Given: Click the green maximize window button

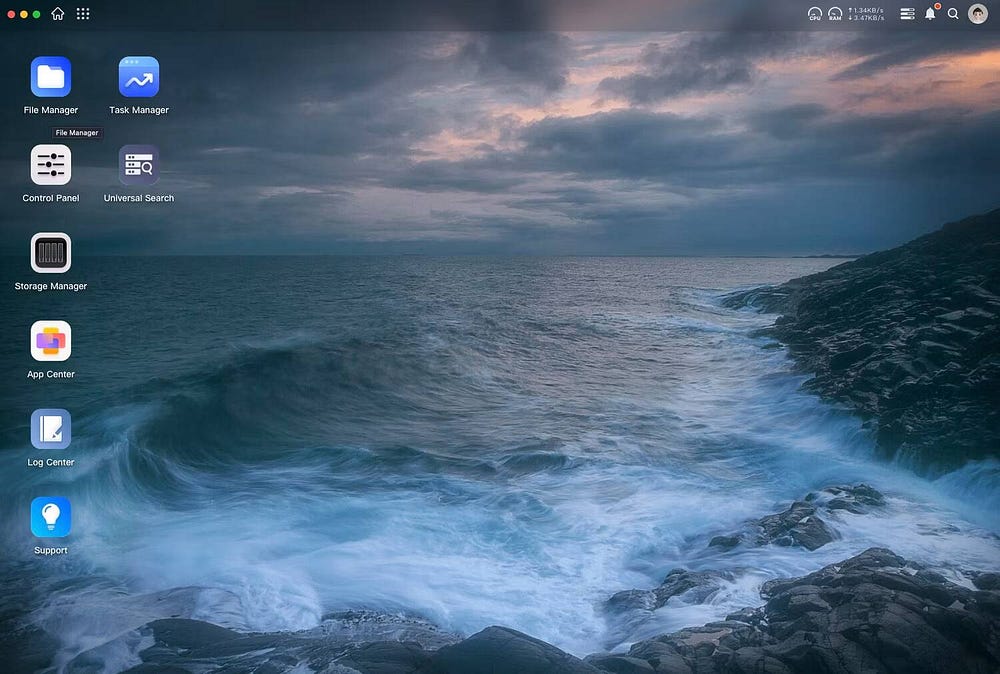Looking at the screenshot, I should [x=37, y=14].
